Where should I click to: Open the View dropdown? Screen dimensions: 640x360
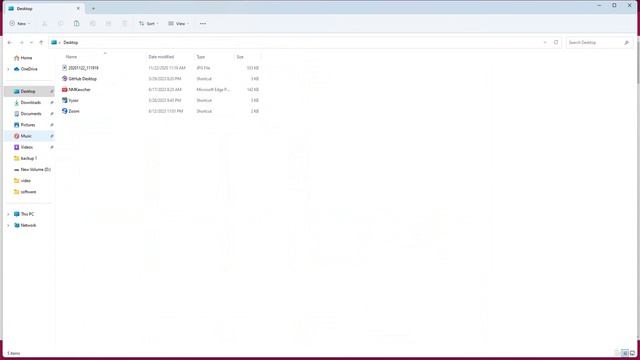pyautogui.click(x=179, y=24)
